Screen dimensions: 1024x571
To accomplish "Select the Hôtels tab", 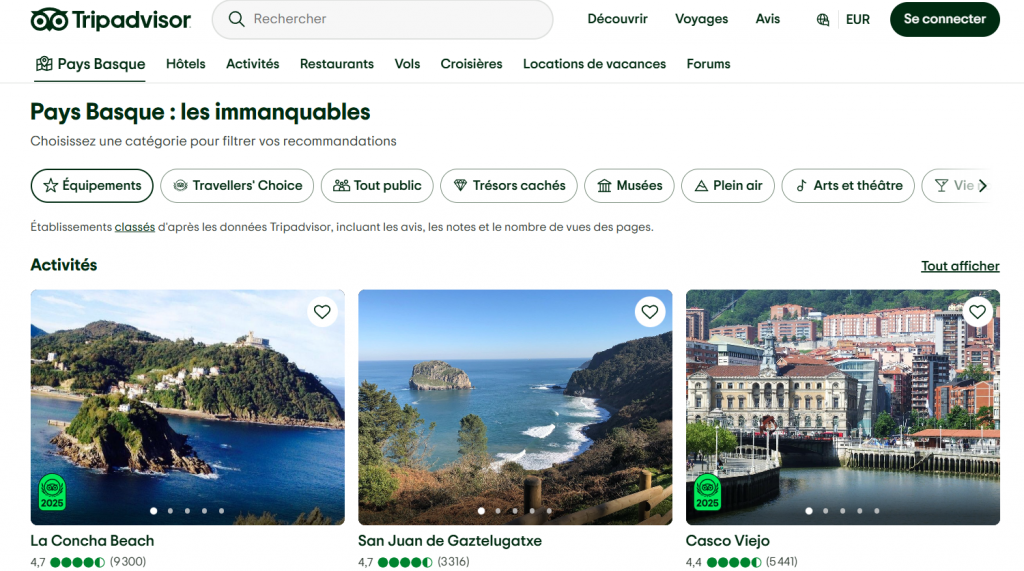I will point(185,64).
